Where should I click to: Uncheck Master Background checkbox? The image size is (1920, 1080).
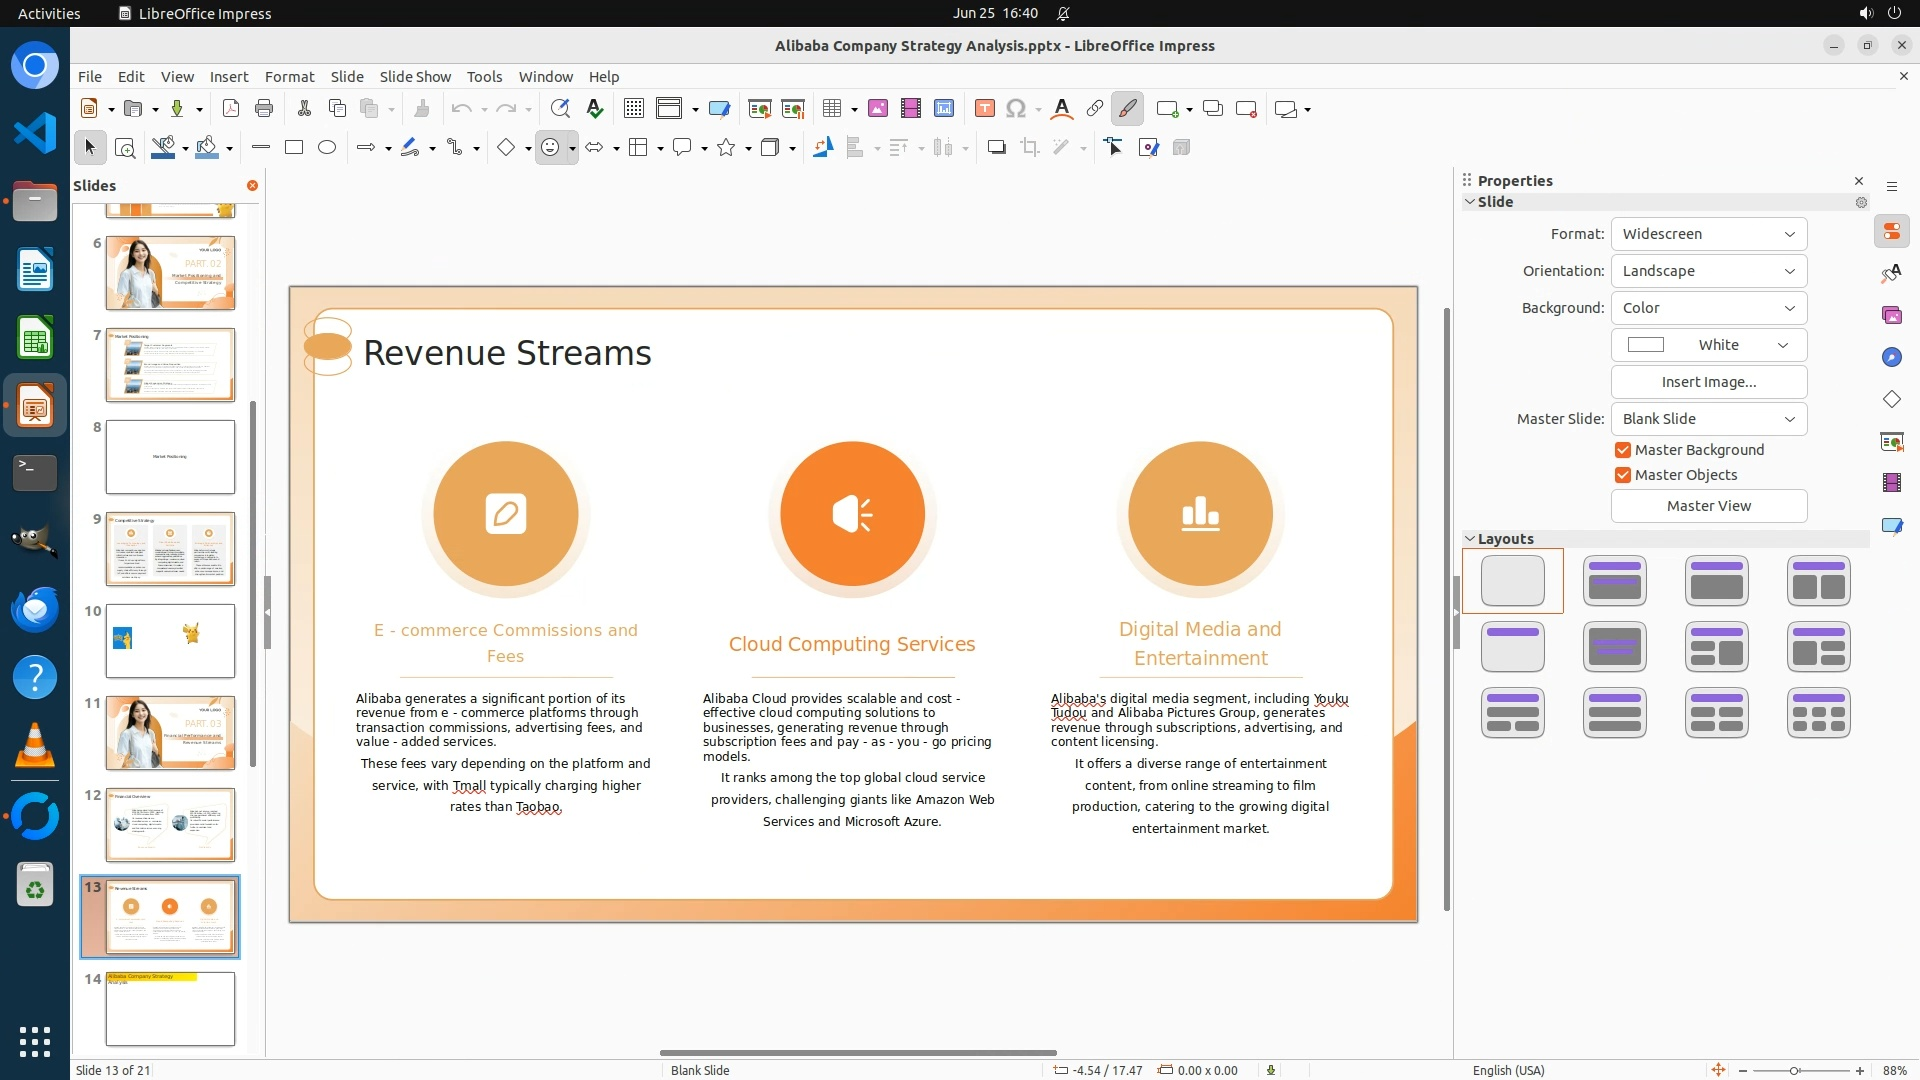[x=1623, y=450]
